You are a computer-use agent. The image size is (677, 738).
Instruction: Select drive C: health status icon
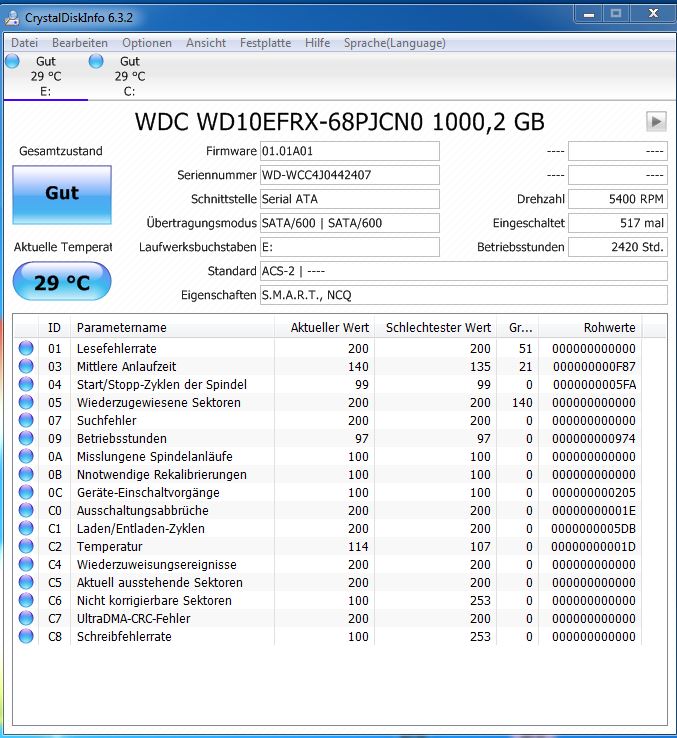pos(96,61)
